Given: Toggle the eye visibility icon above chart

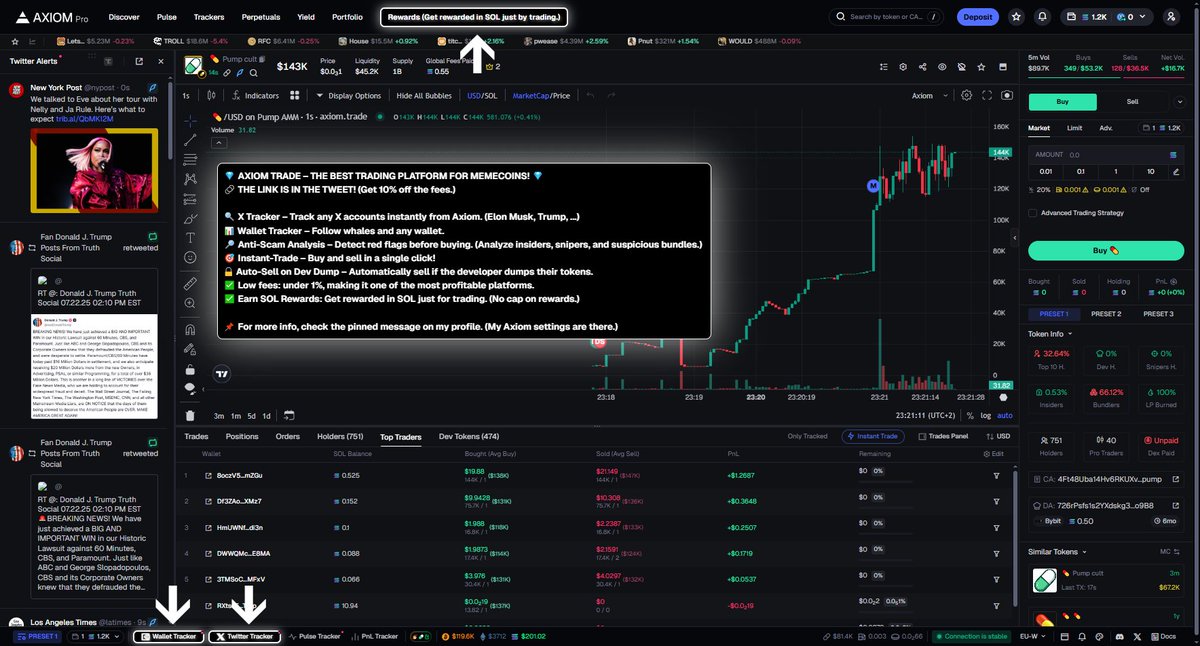Looking at the screenshot, I should pos(941,66).
